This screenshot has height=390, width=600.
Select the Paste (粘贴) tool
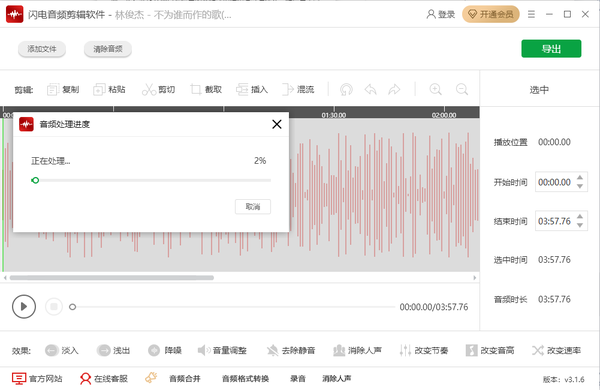[x=99, y=90]
